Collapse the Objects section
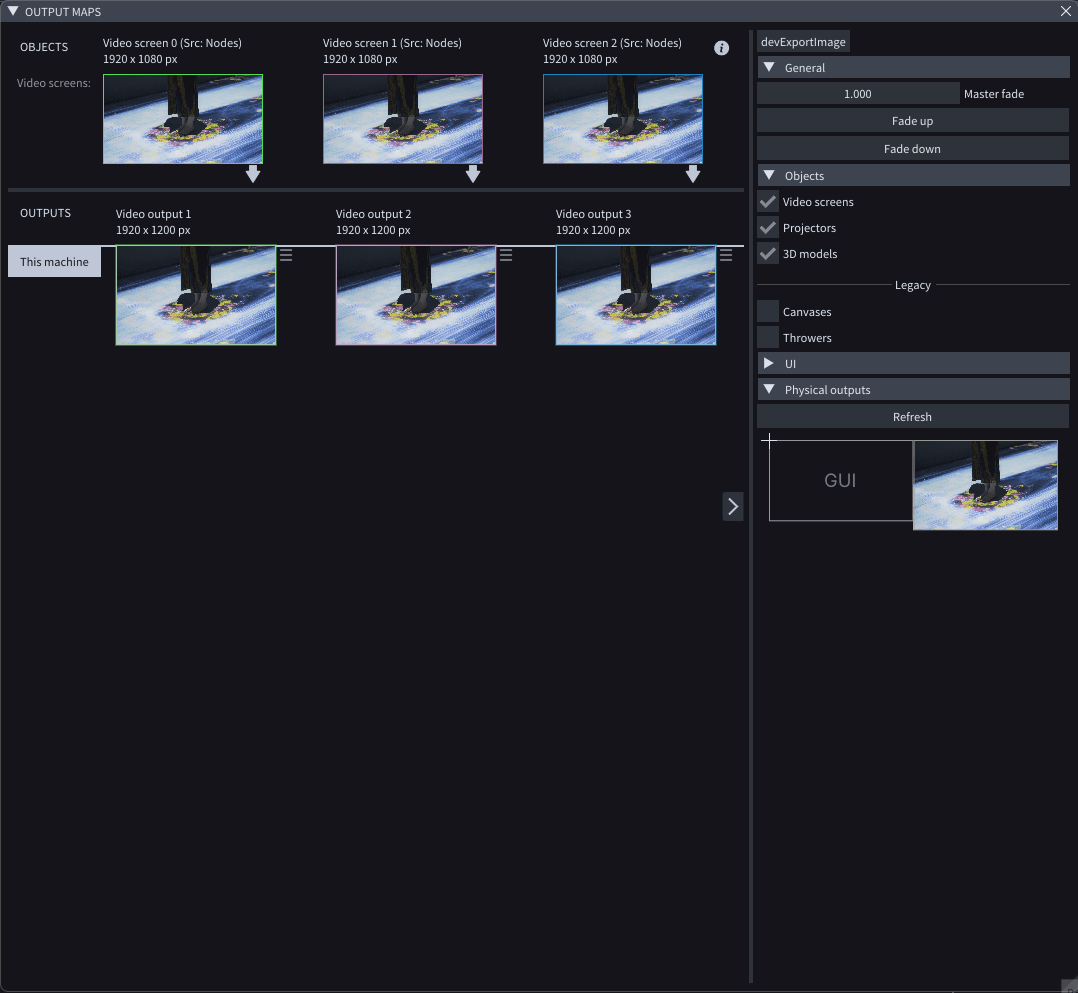Screen dimensions: 1078x993 [x=913, y=175]
